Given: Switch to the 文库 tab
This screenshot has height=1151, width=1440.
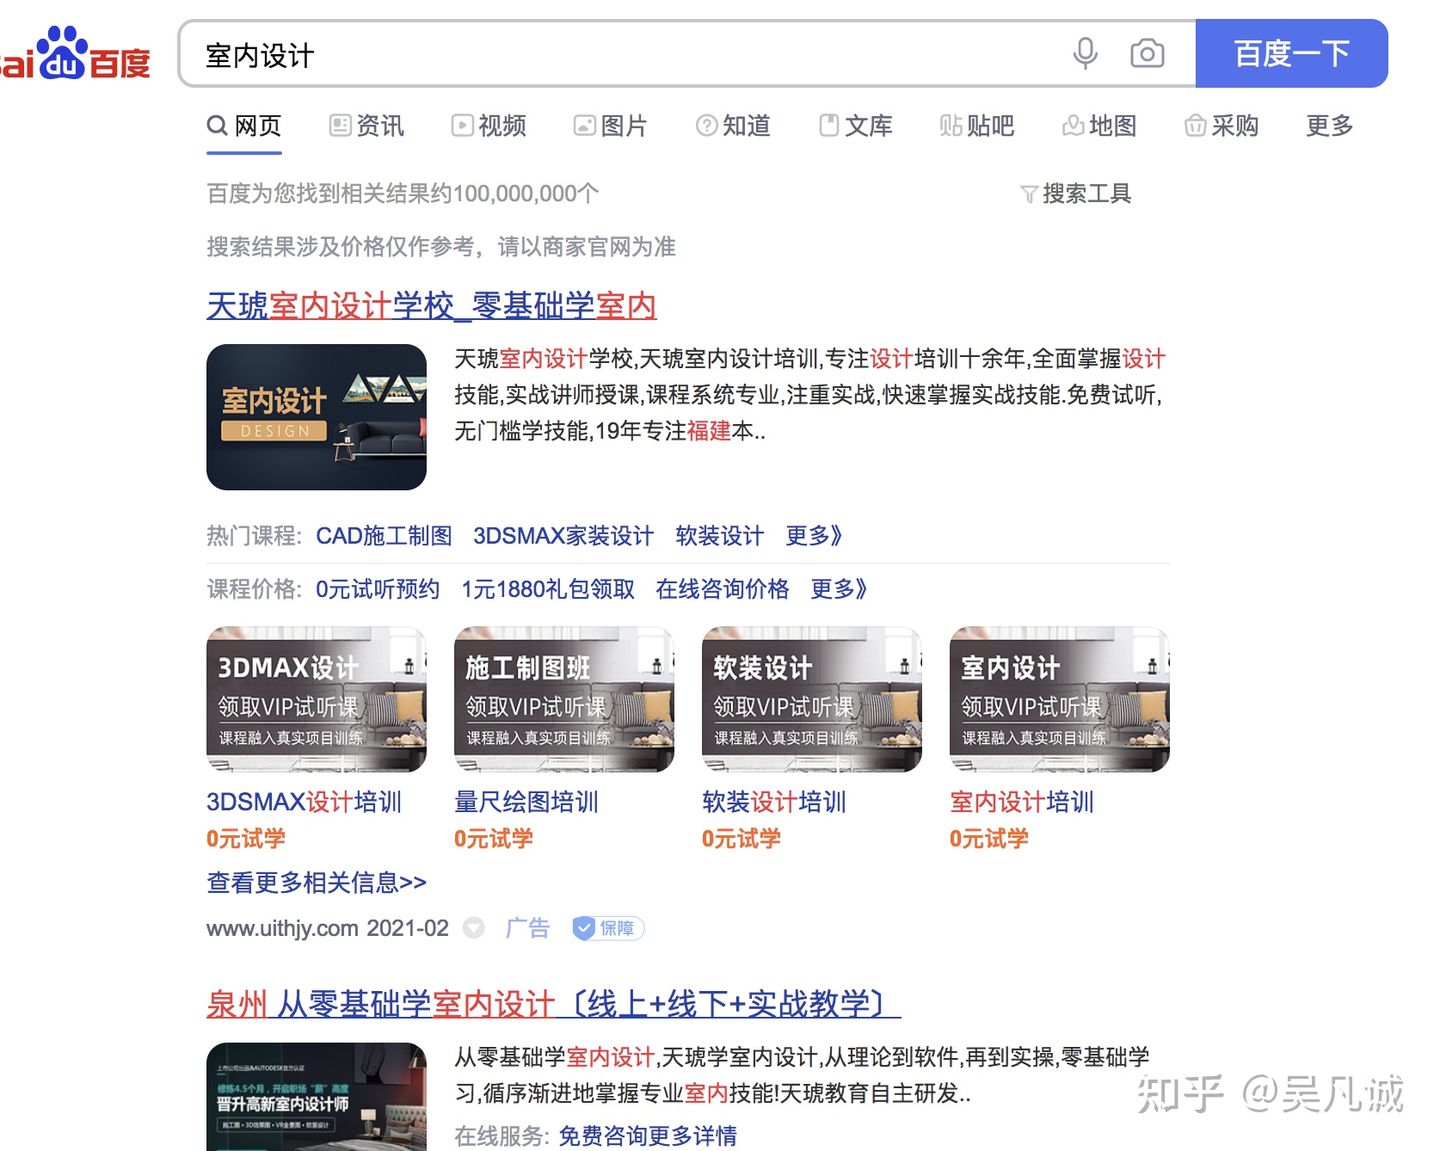Looking at the screenshot, I should pos(856,126).
